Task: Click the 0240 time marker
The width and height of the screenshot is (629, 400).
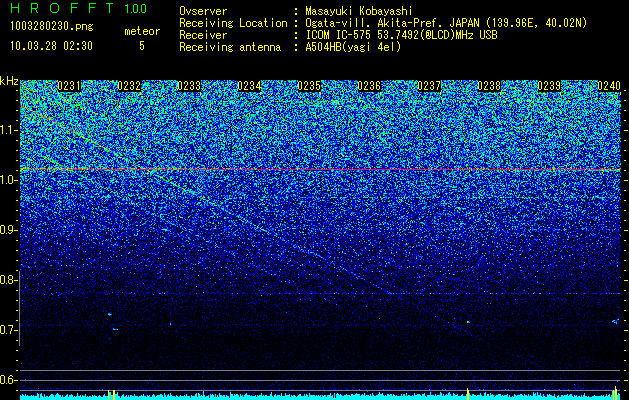Action: [x=609, y=86]
